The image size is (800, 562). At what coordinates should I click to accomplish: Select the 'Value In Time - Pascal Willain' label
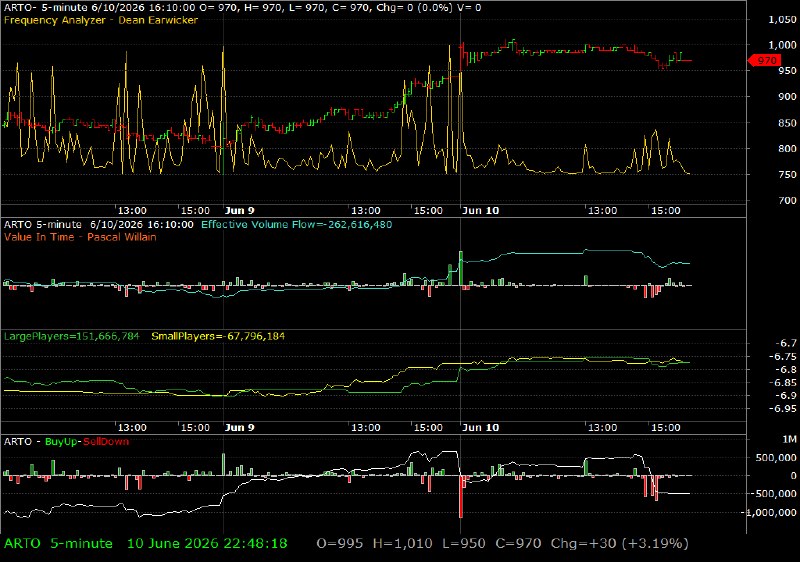click(x=80, y=237)
